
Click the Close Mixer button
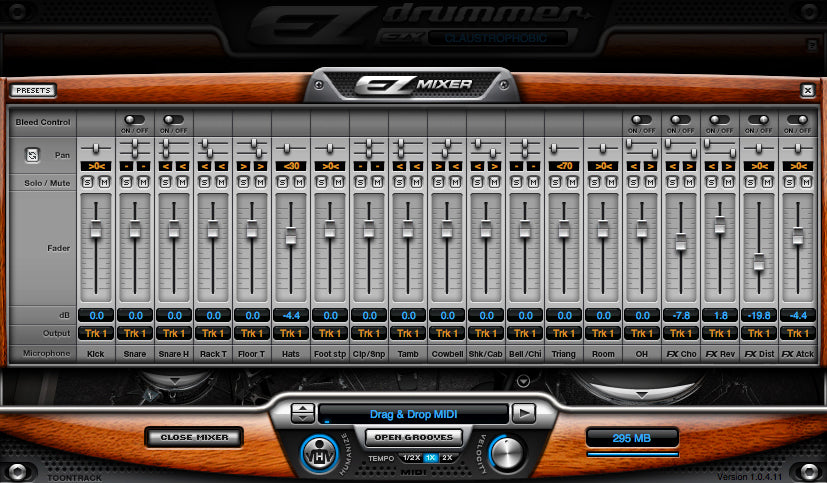tap(194, 437)
